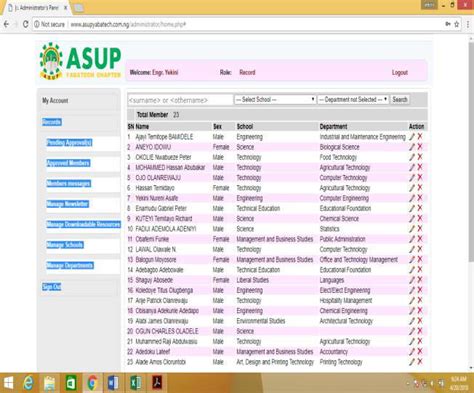Screen dimensions: 474x393
Task: Edit Ajayi Temitope BAMIDELE's record with pencil icon
Action: 412,137
